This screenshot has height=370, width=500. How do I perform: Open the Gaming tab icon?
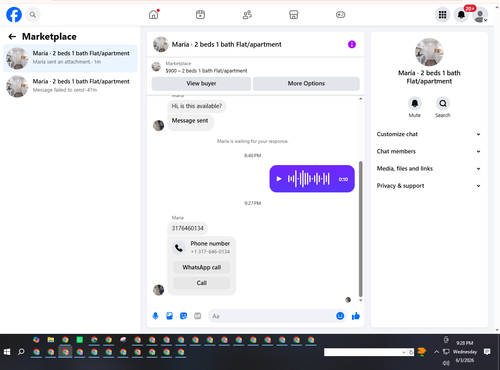pyautogui.click(x=340, y=15)
